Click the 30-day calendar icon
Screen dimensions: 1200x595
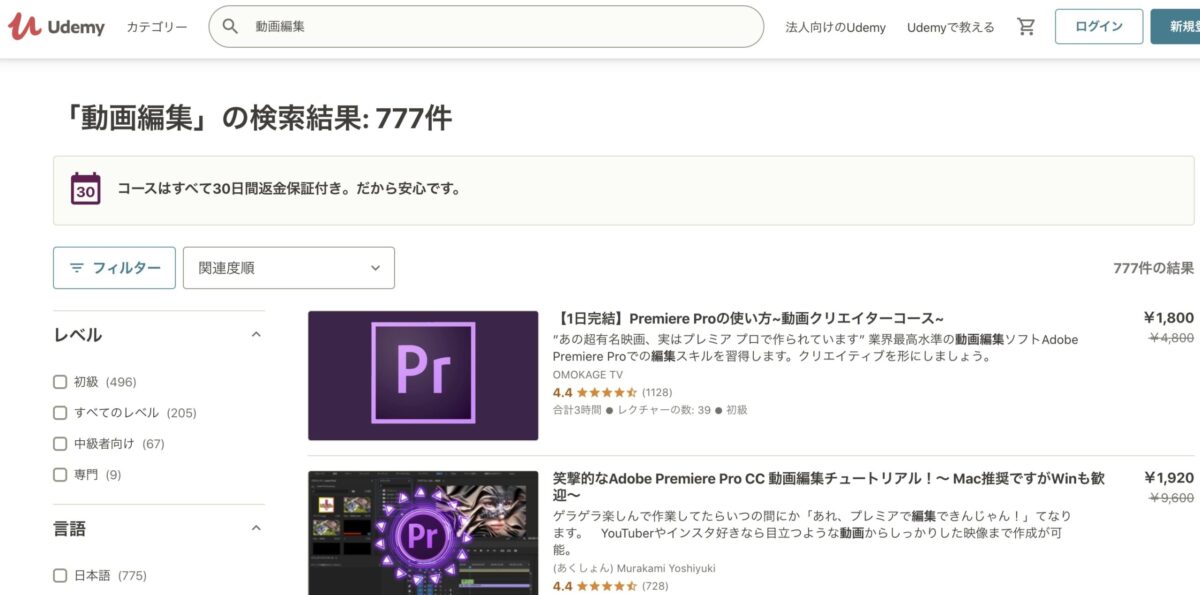tap(86, 188)
